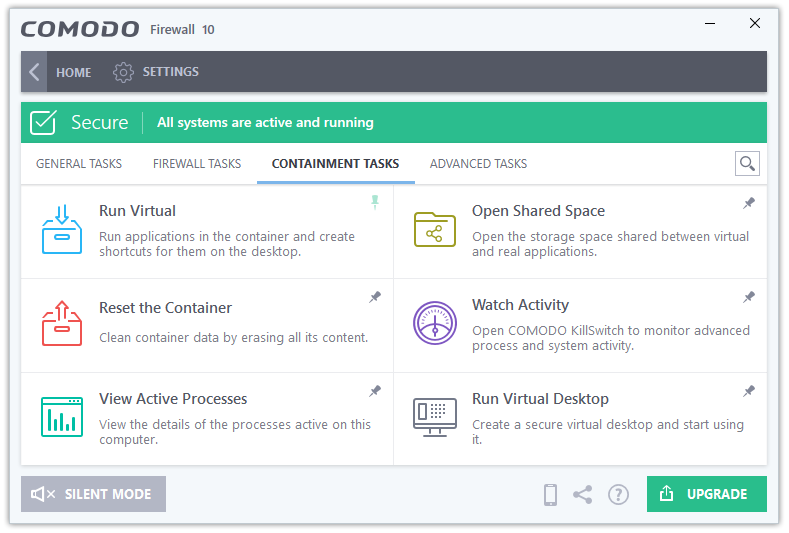789x533 pixels.
Task: Open the search magnifier icon
Action: pyautogui.click(x=747, y=164)
